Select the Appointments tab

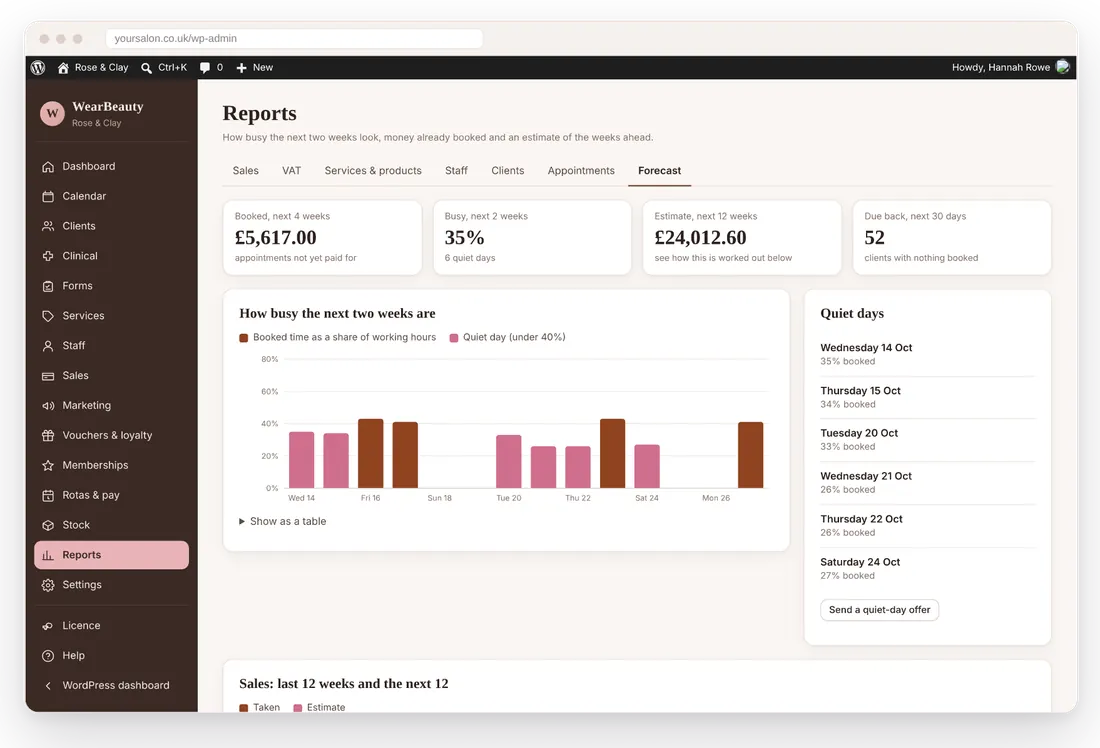click(x=581, y=171)
